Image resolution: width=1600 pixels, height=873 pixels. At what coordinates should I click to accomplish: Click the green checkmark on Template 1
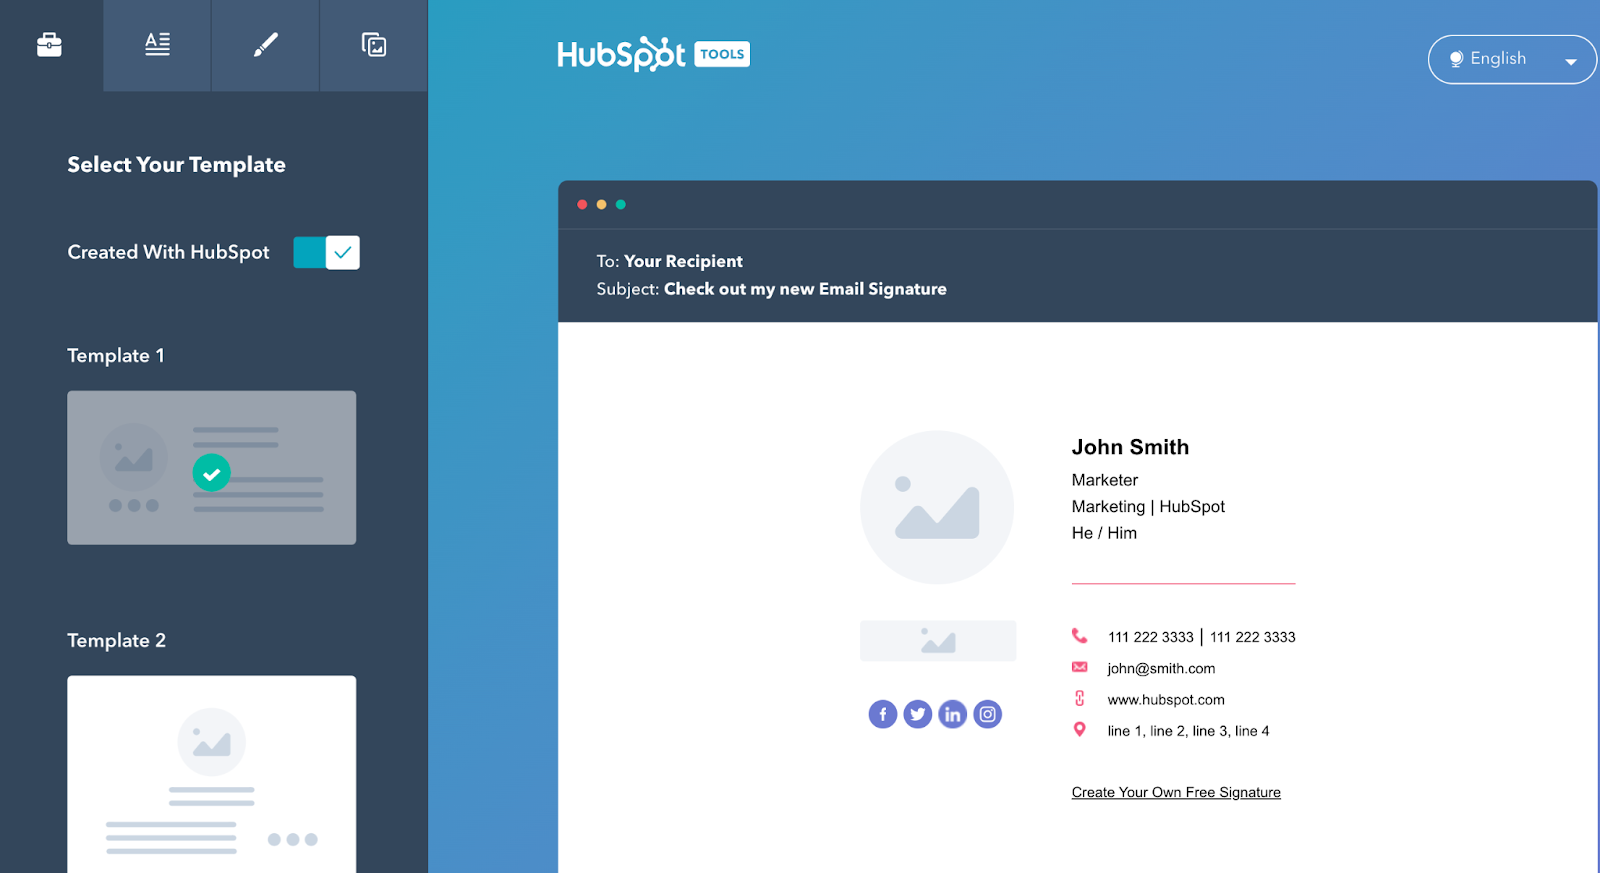click(x=211, y=473)
